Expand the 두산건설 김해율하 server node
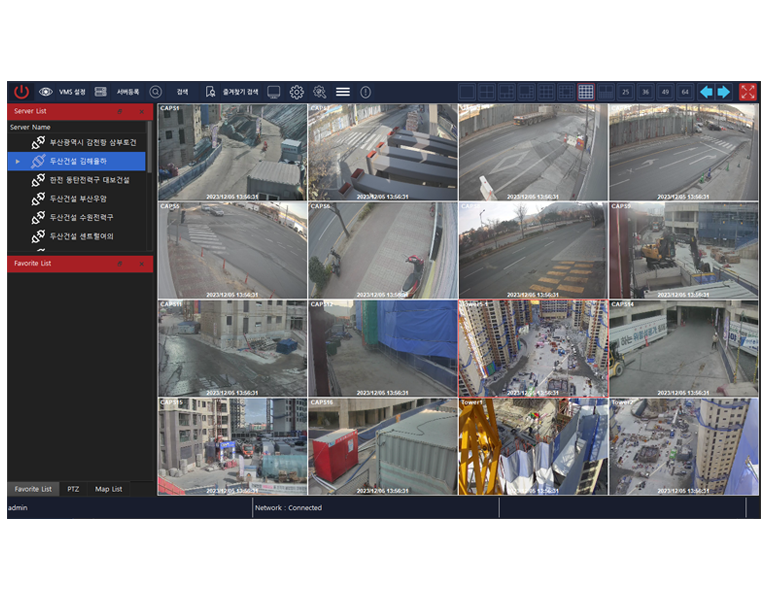Viewport: 767px width, 600px height. (x=18, y=161)
